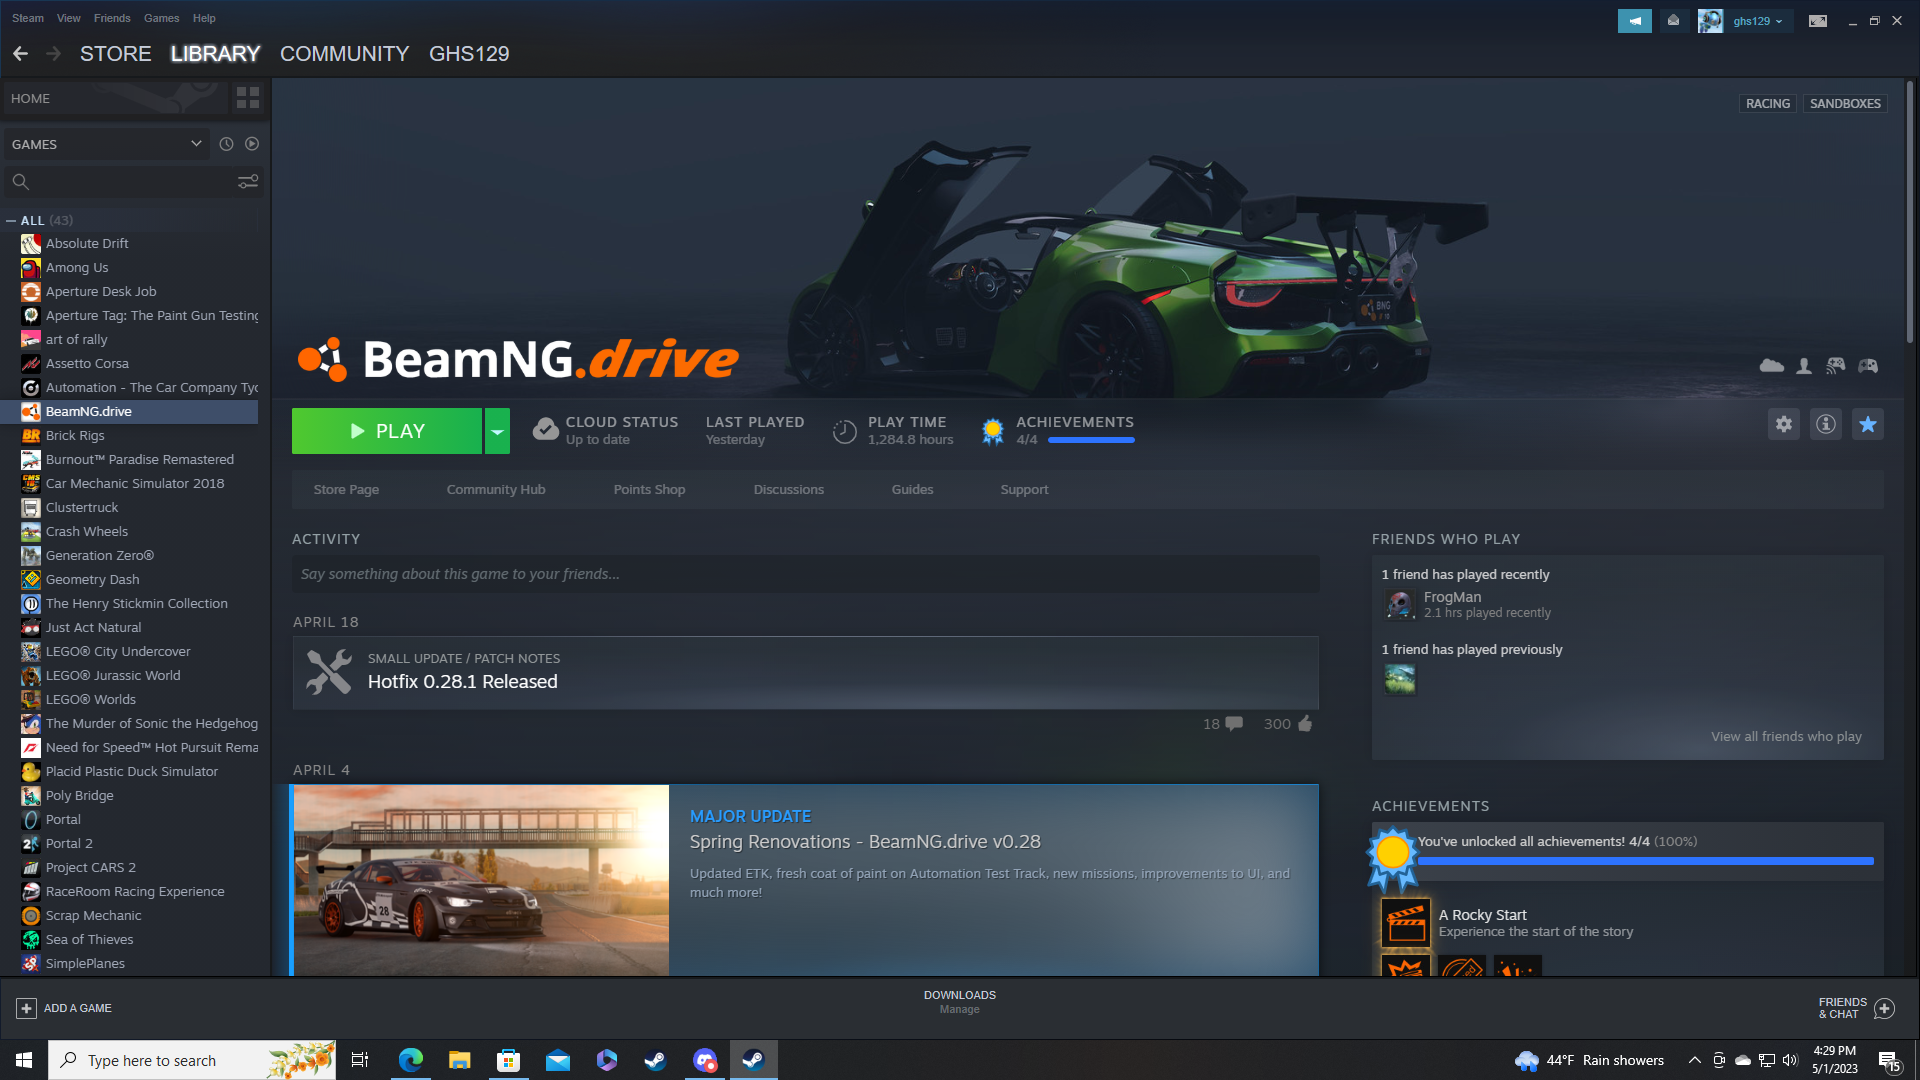The height and width of the screenshot is (1080, 1920).
Task: Show hidden system tray icons chevron
Action: (1695, 1060)
